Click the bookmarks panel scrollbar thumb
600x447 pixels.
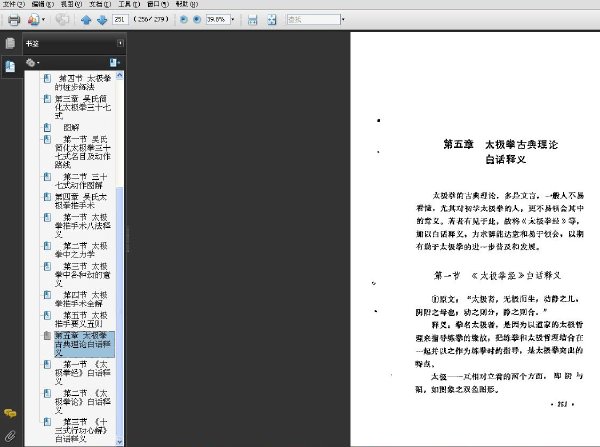tap(120, 312)
